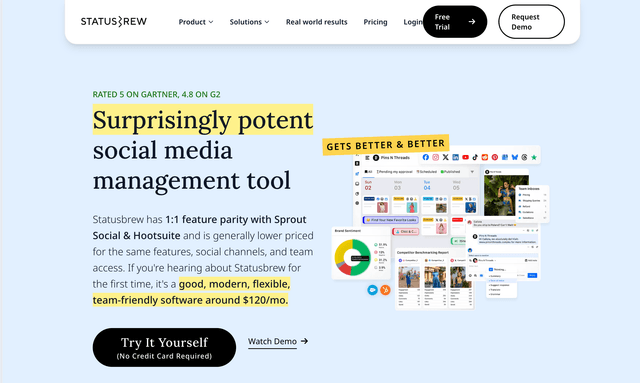Click the orange HubSpot icon

tap(385, 290)
